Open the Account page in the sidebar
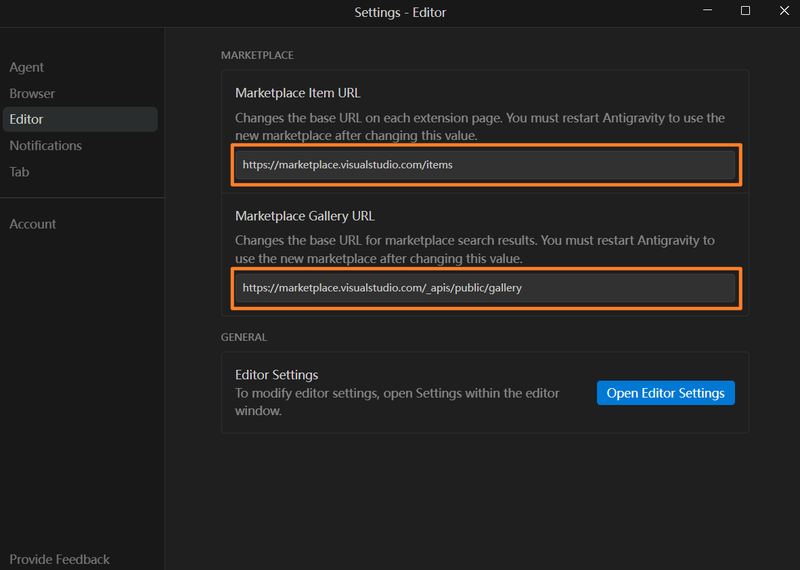 [33, 224]
